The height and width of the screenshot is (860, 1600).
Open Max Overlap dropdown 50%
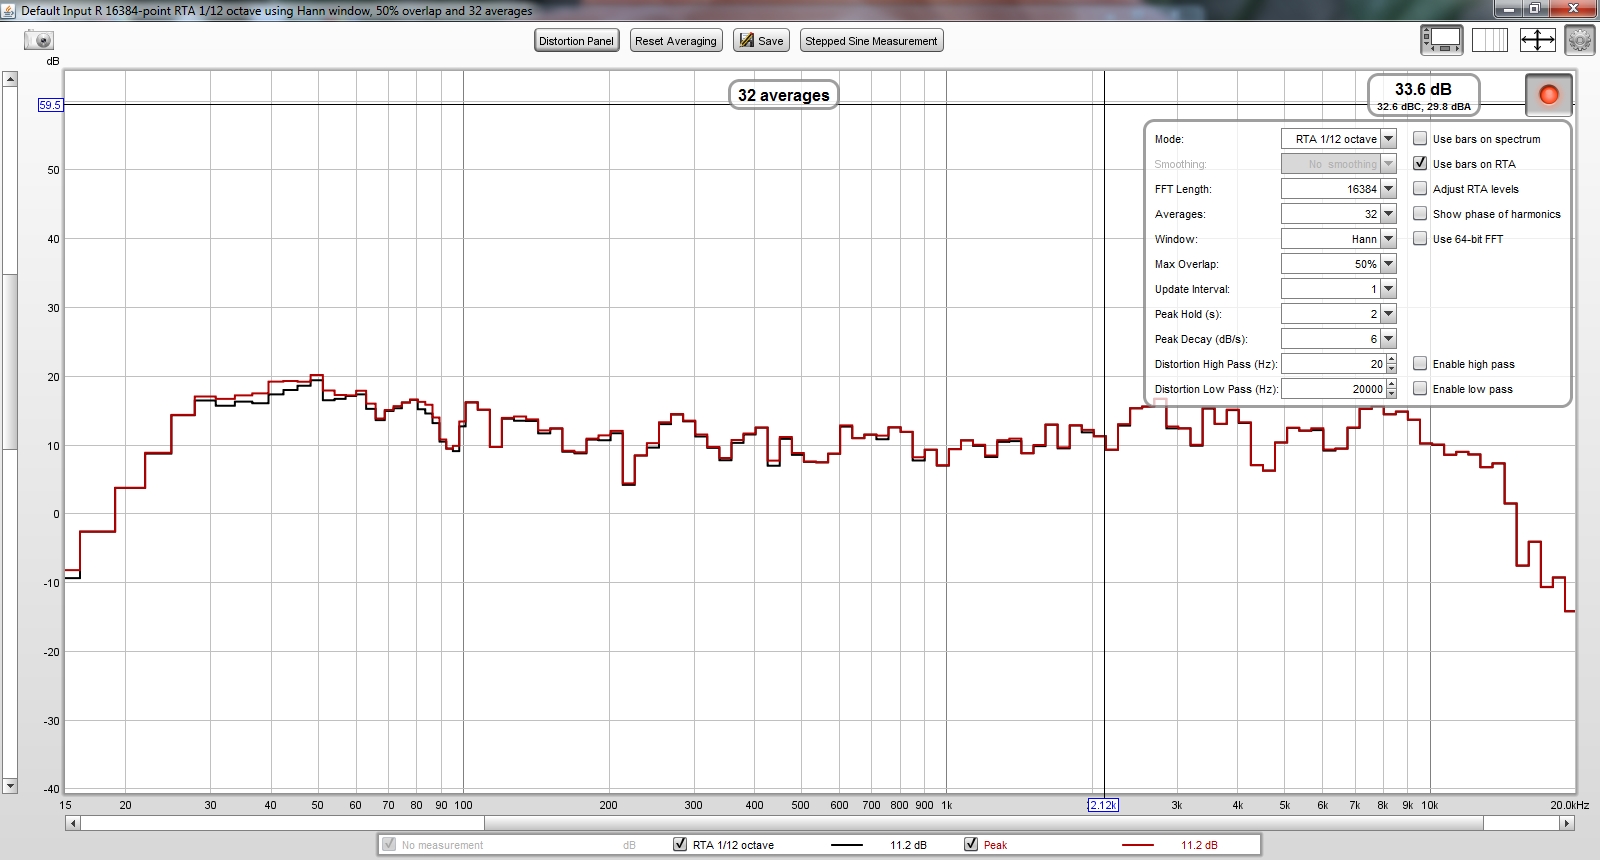point(1338,264)
